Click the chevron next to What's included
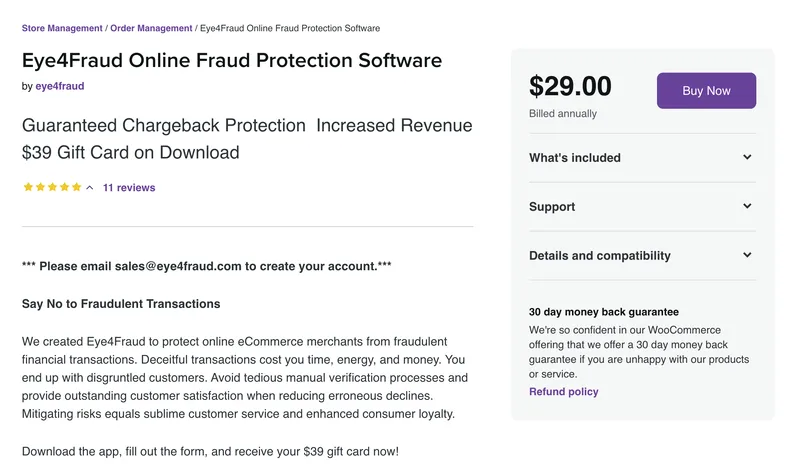Screen dimensions: 800x472 pos(747,157)
